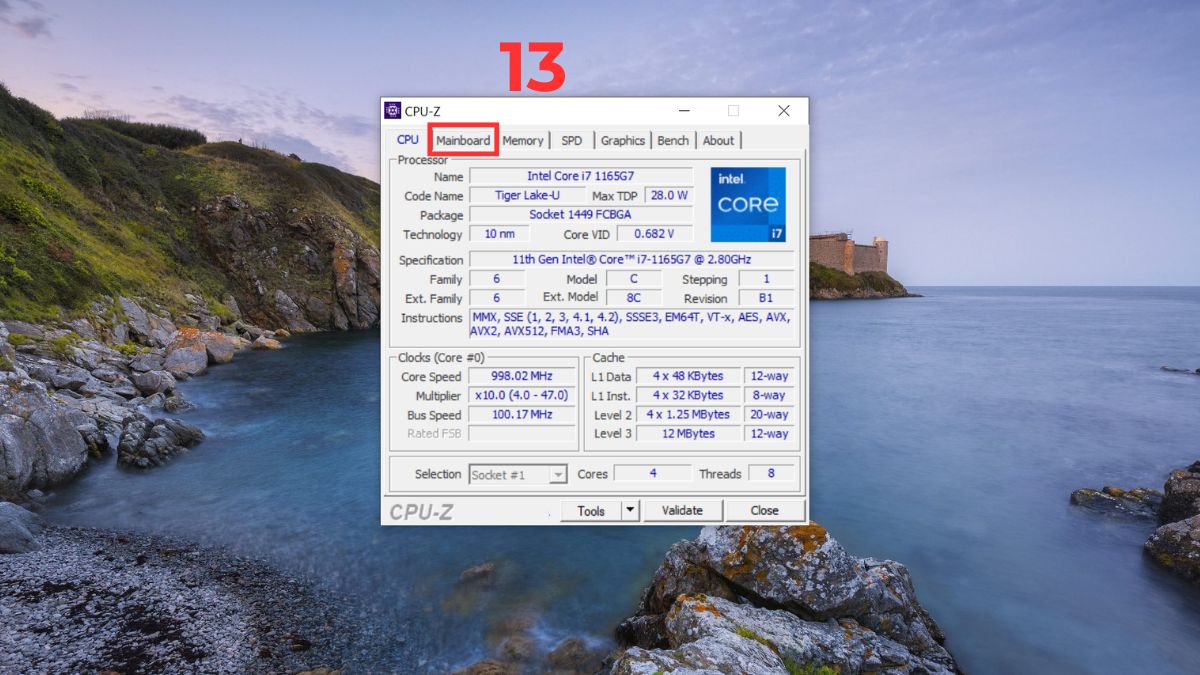Image resolution: width=1200 pixels, height=675 pixels.
Task: Minimize the CPU-Z window
Action: [x=684, y=111]
